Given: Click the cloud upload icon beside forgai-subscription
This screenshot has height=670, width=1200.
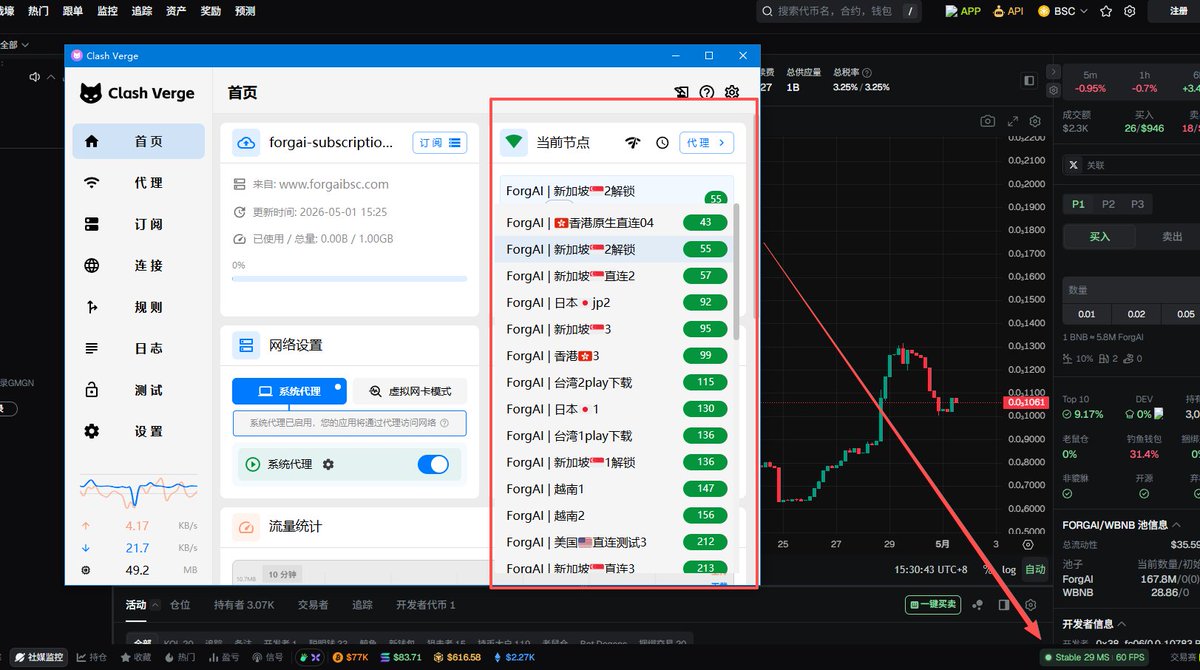Looking at the screenshot, I should 246,143.
